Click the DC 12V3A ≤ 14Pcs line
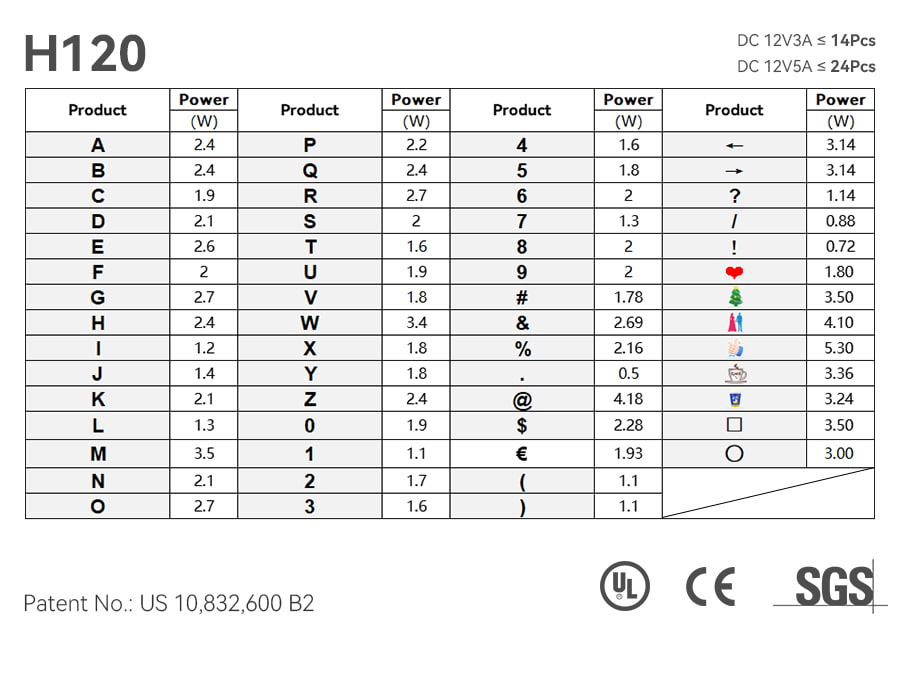 tap(805, 41)
